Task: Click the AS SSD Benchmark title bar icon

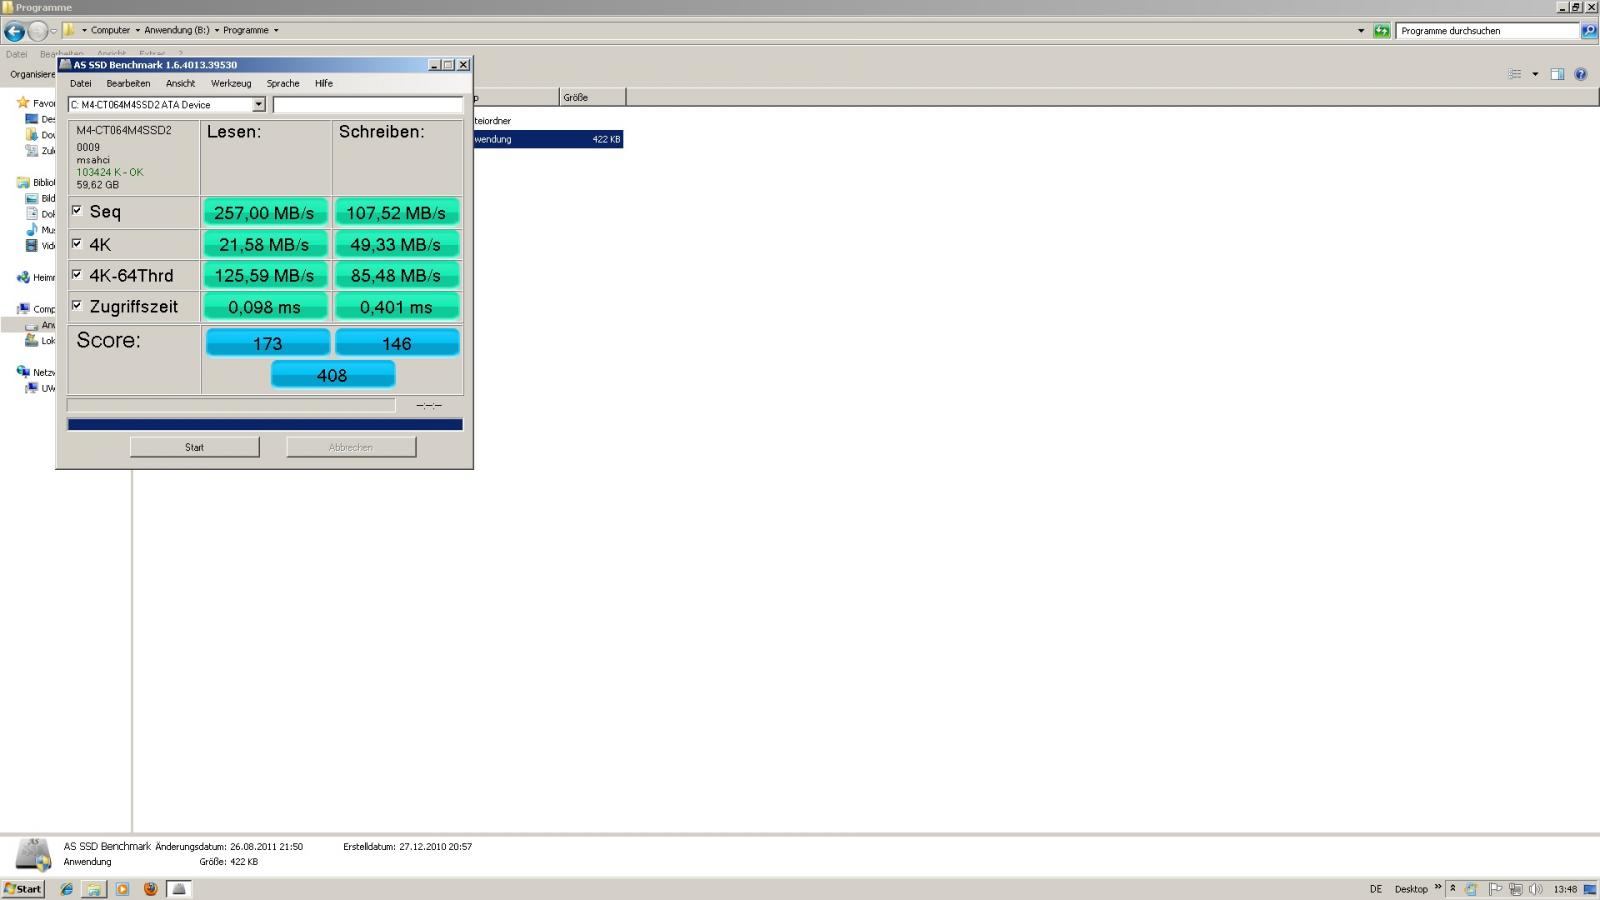Action: tap(66, 64)
